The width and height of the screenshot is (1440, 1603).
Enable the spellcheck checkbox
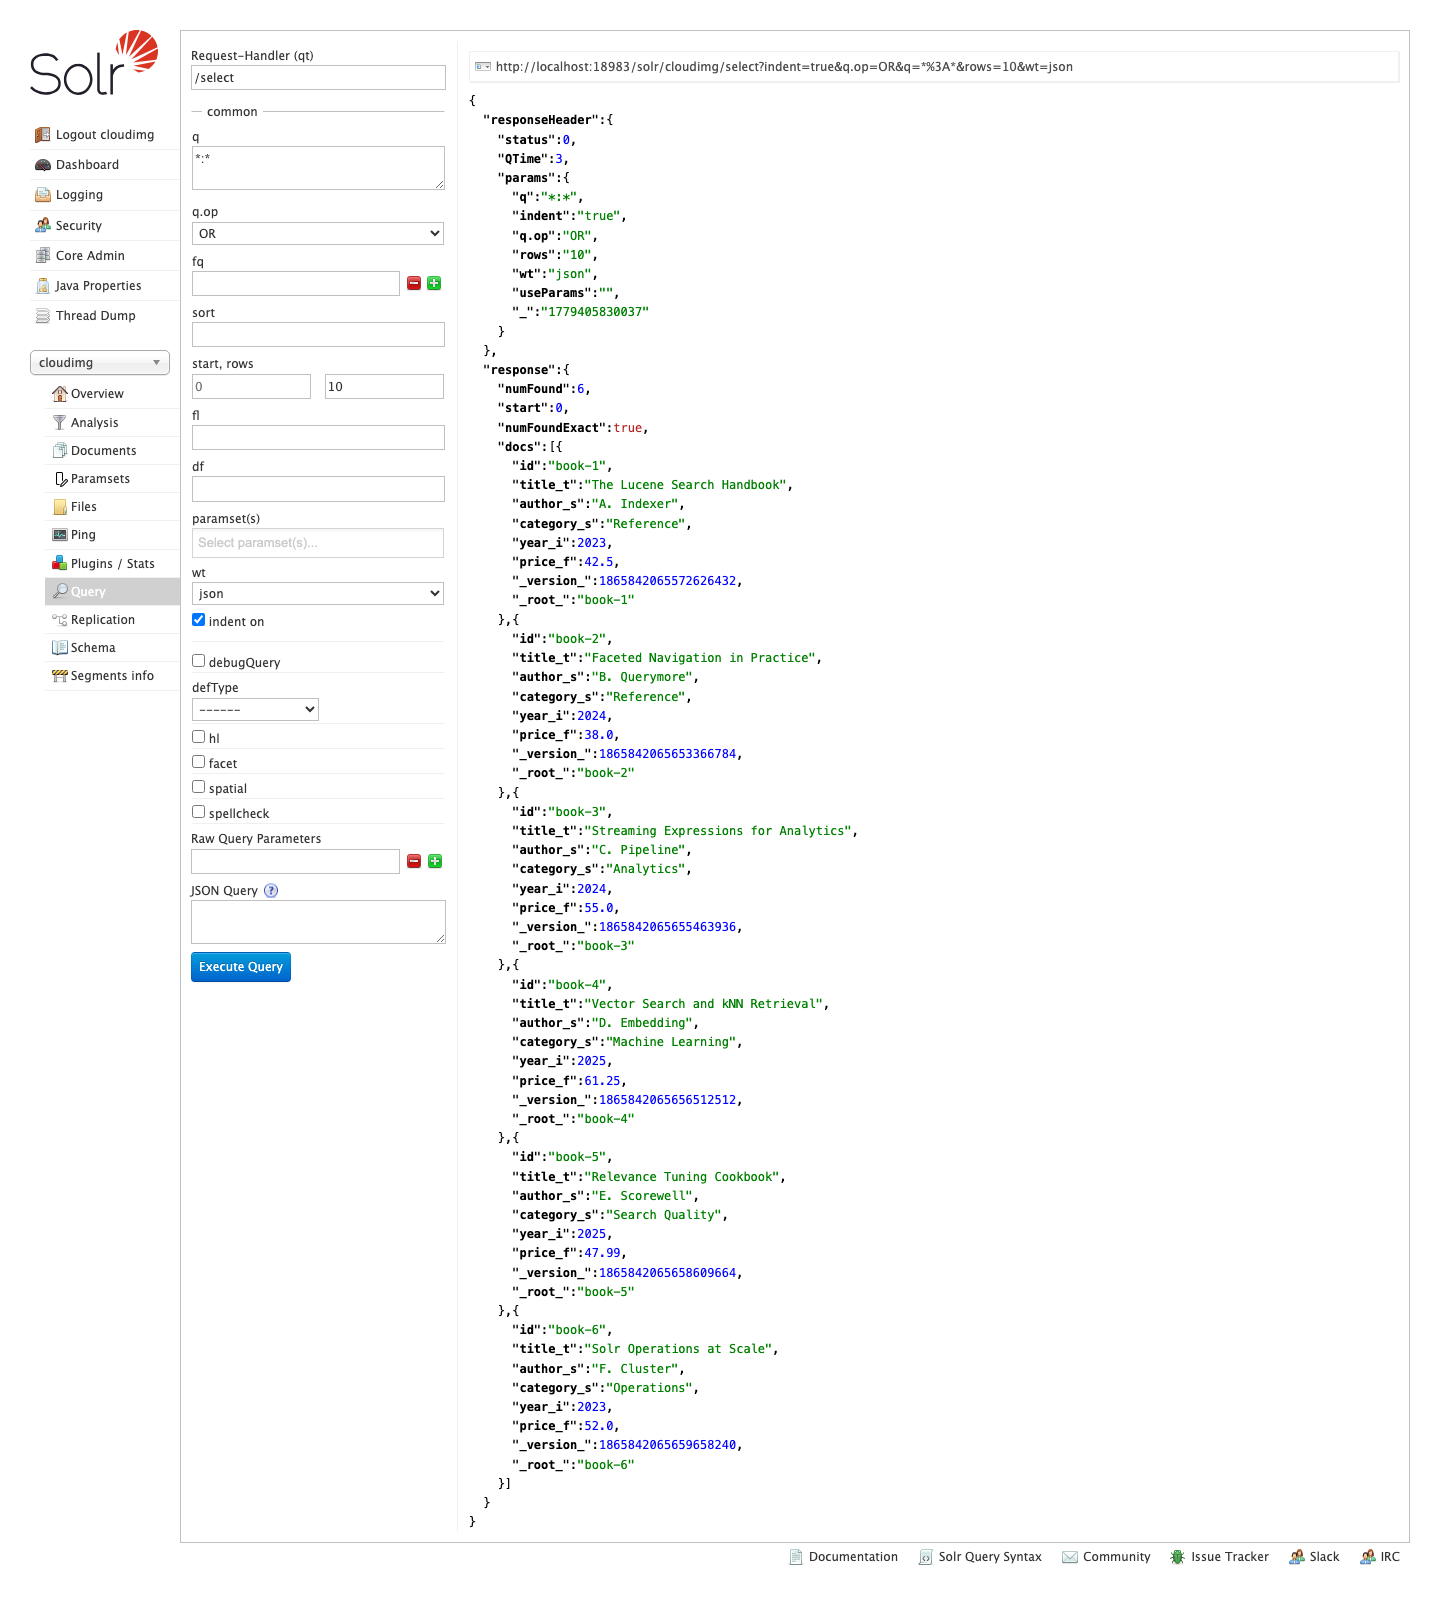click(x=198, y=812)
